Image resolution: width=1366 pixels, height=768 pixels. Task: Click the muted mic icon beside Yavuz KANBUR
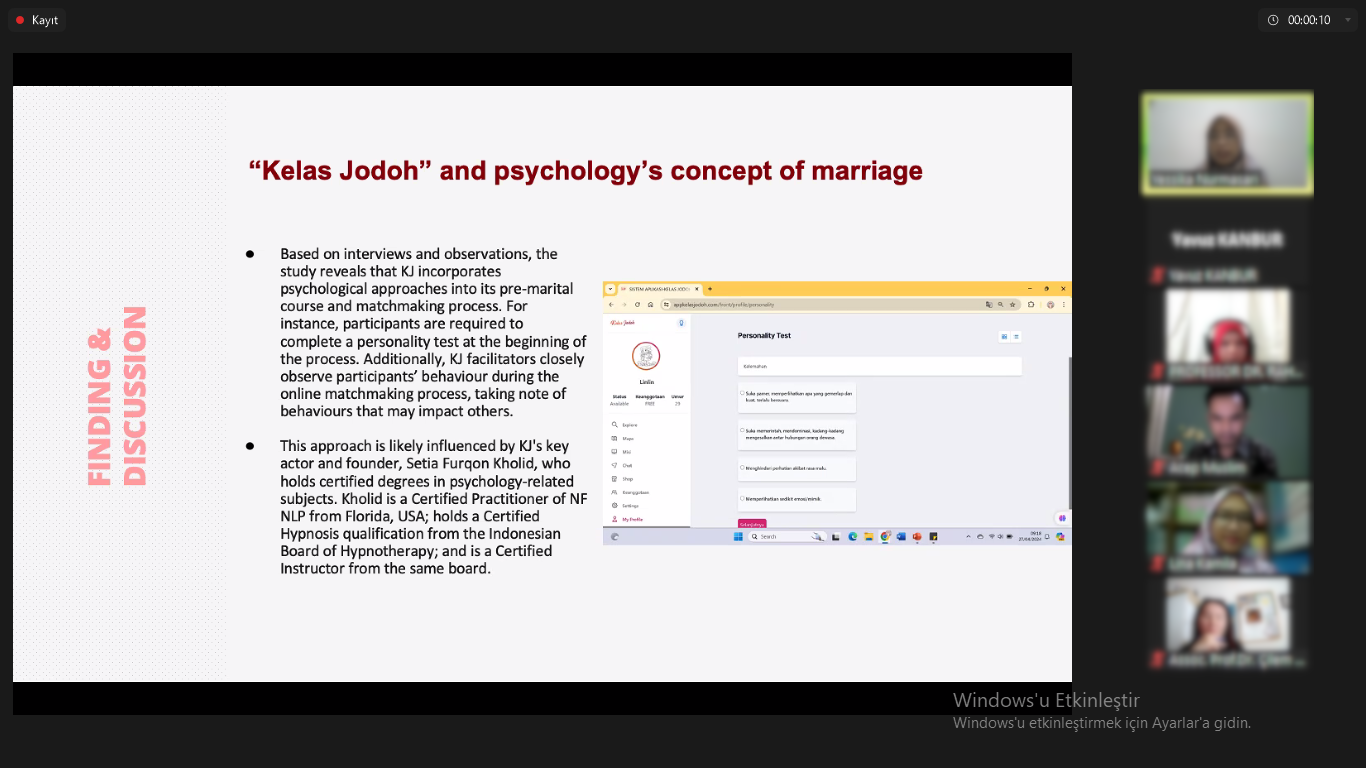[1158, 275]
